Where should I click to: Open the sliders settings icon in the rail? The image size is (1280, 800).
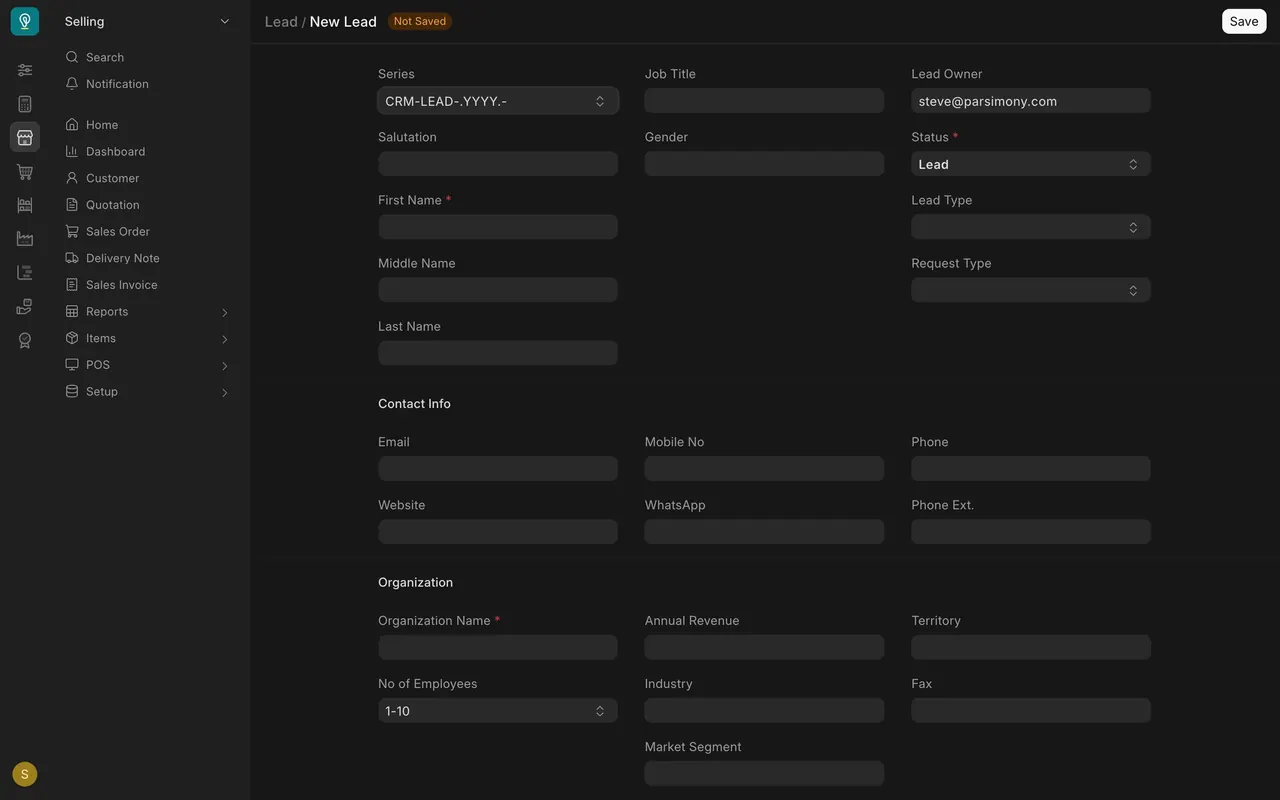tap(25, 70)
